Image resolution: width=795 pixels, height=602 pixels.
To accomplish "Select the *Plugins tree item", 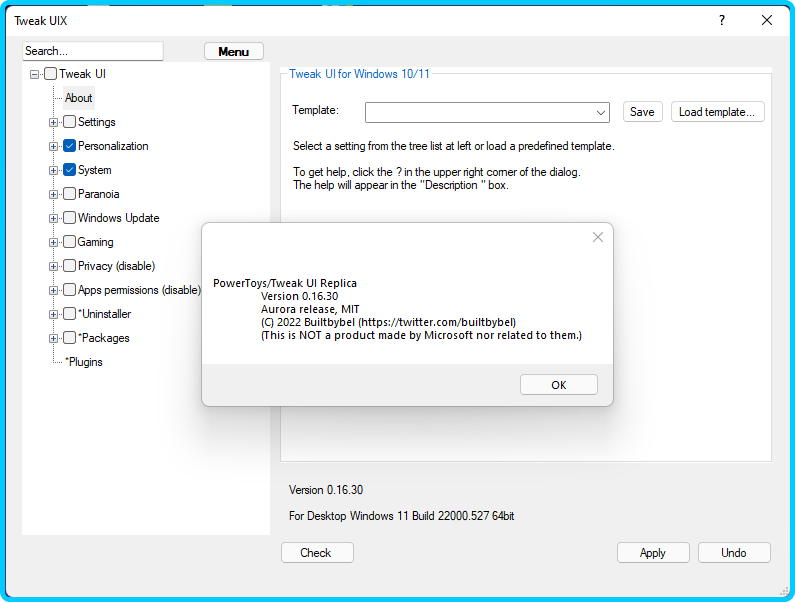I will tap(84, 362).
